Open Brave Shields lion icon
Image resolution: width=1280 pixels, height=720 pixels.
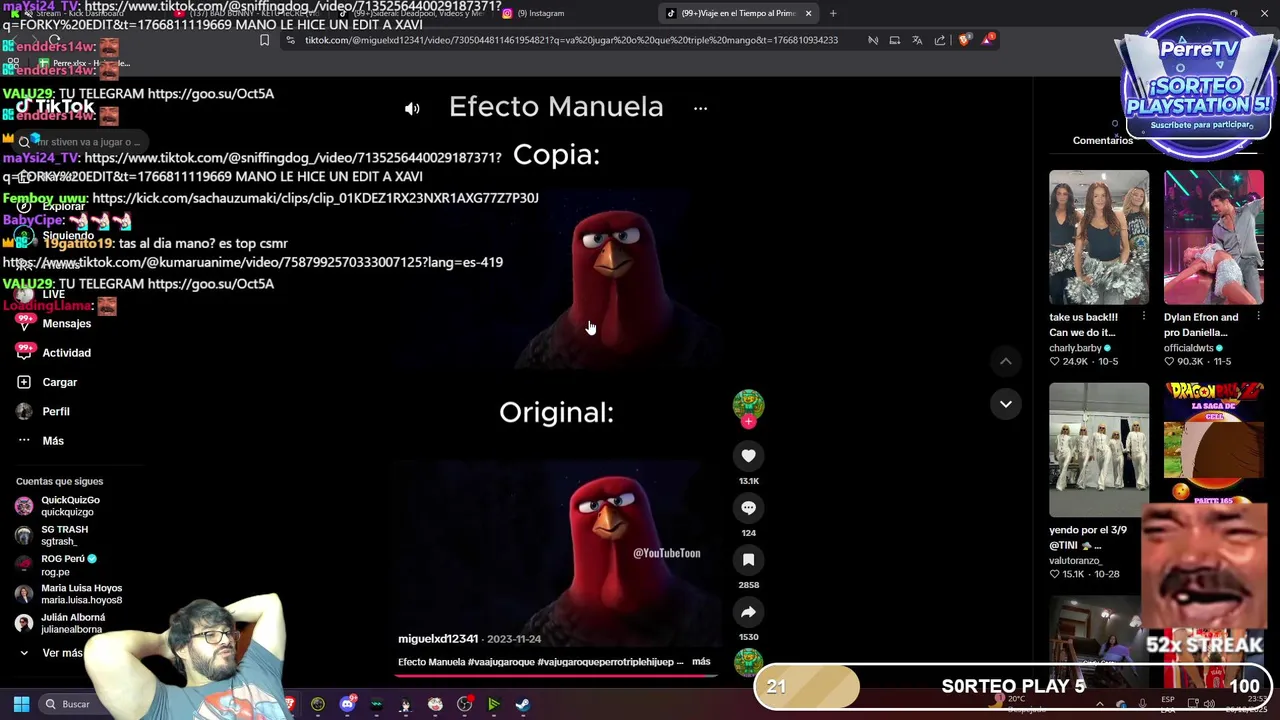(x=964, y=40)
